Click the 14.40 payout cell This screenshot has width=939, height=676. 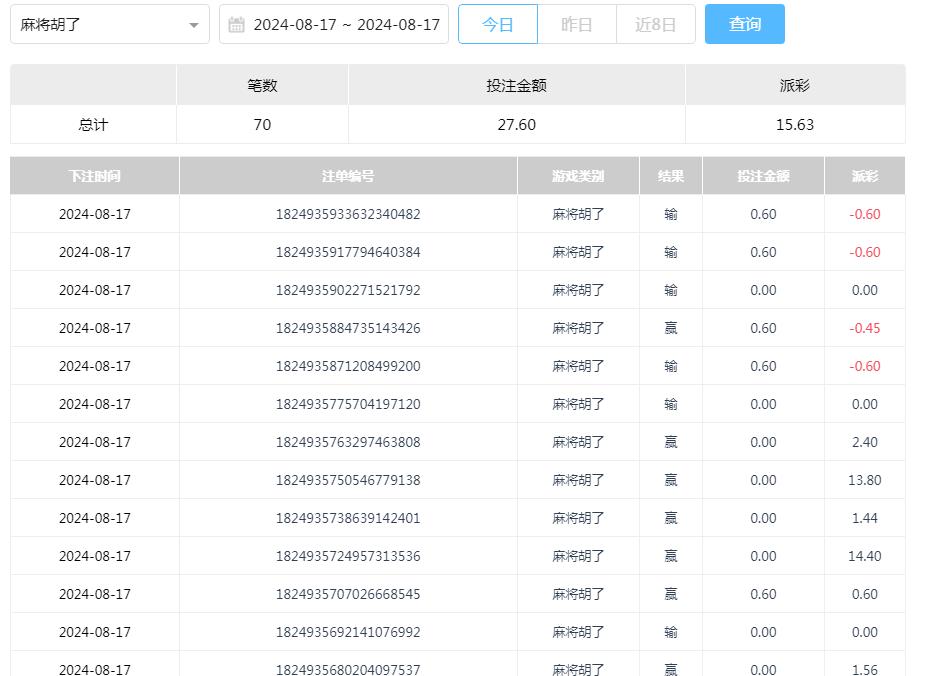(x=864, y=556)
